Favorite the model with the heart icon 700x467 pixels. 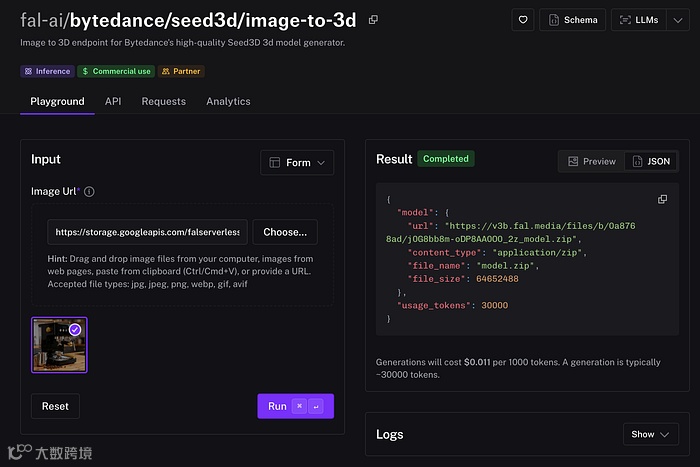(523, 20)
